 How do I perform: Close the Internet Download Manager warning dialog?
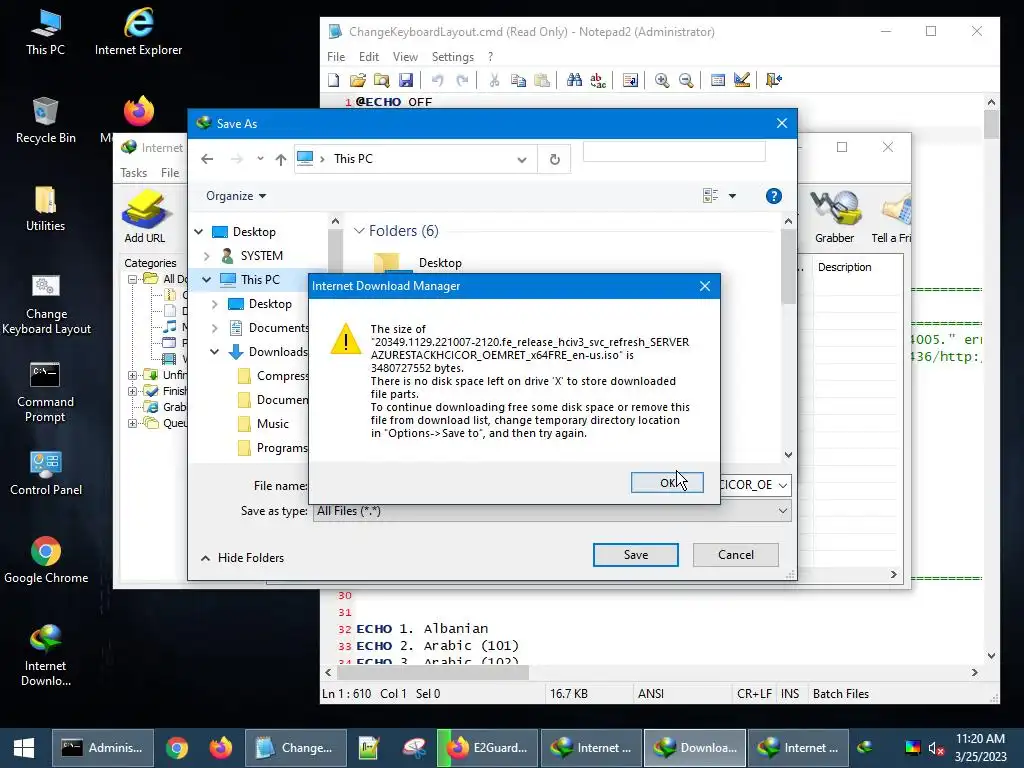(705, 286)
